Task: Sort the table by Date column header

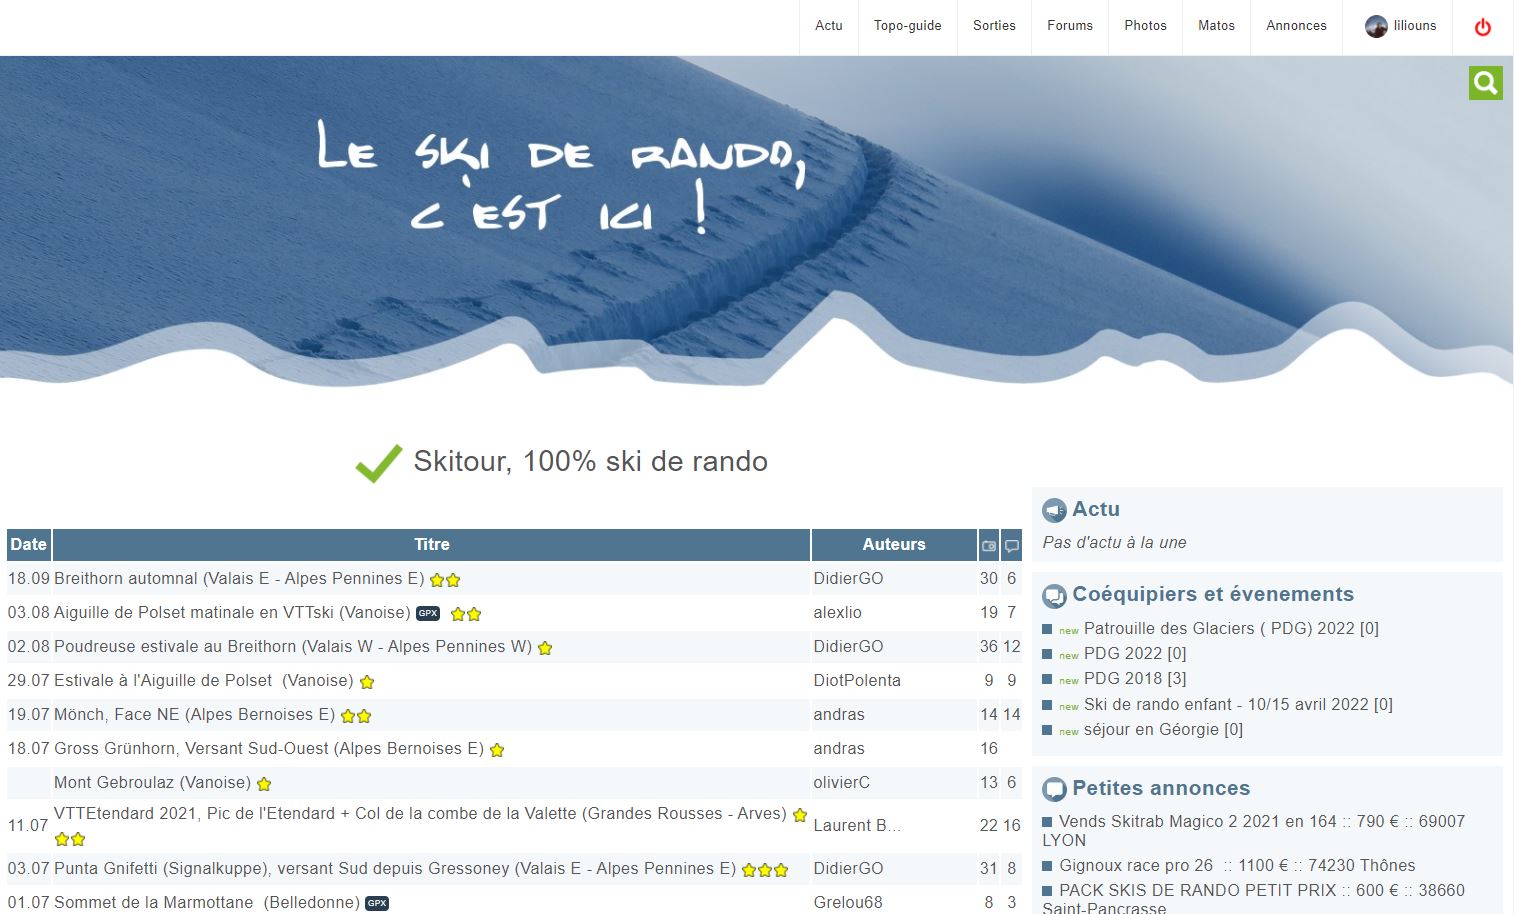Action: (x=29, y=545)
